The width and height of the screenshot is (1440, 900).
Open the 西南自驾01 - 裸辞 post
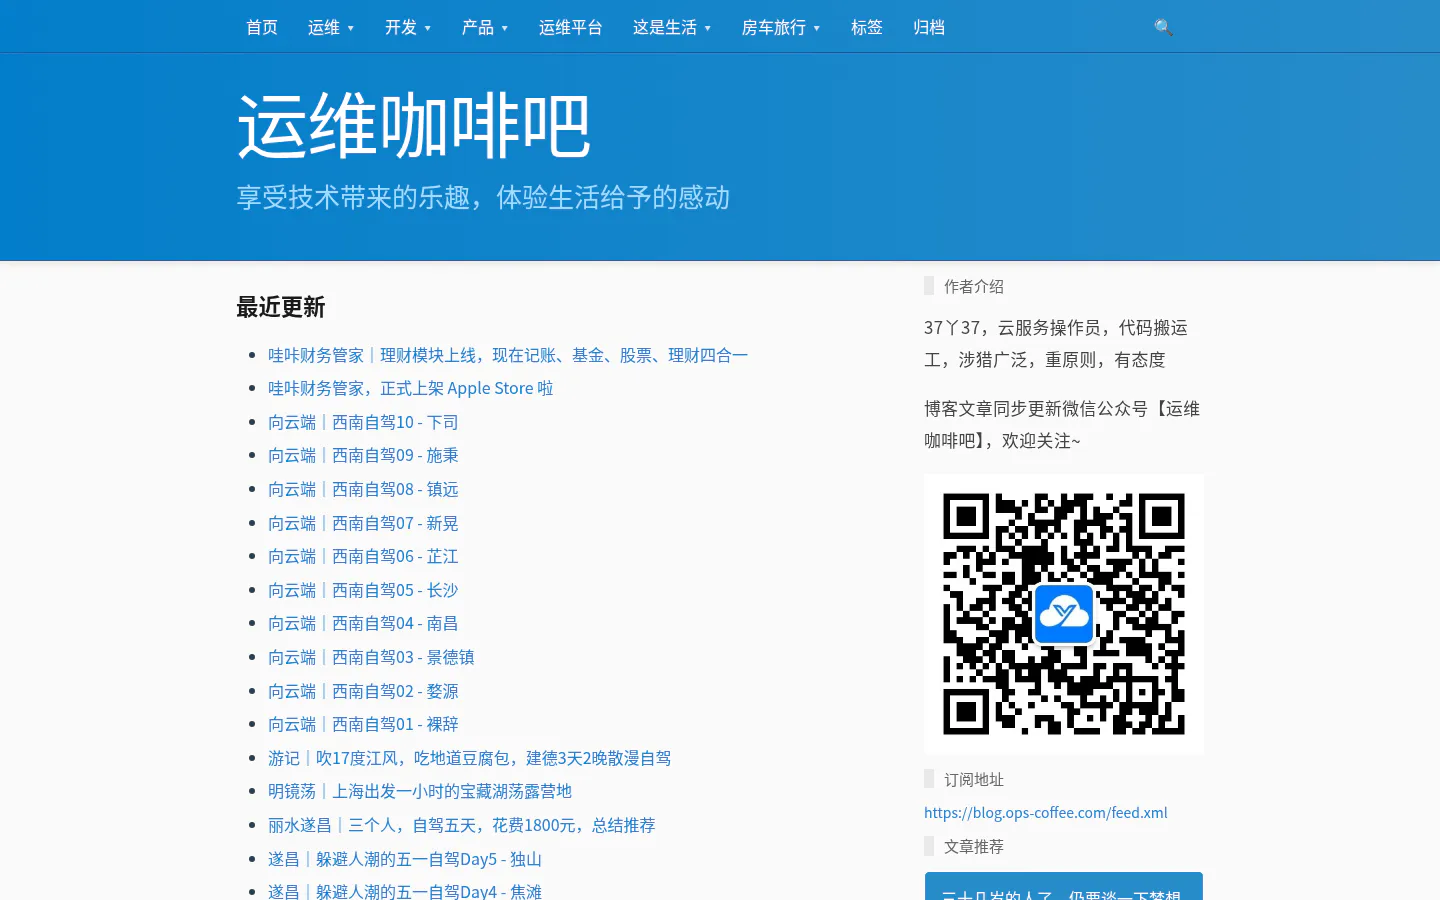(363, 724)
